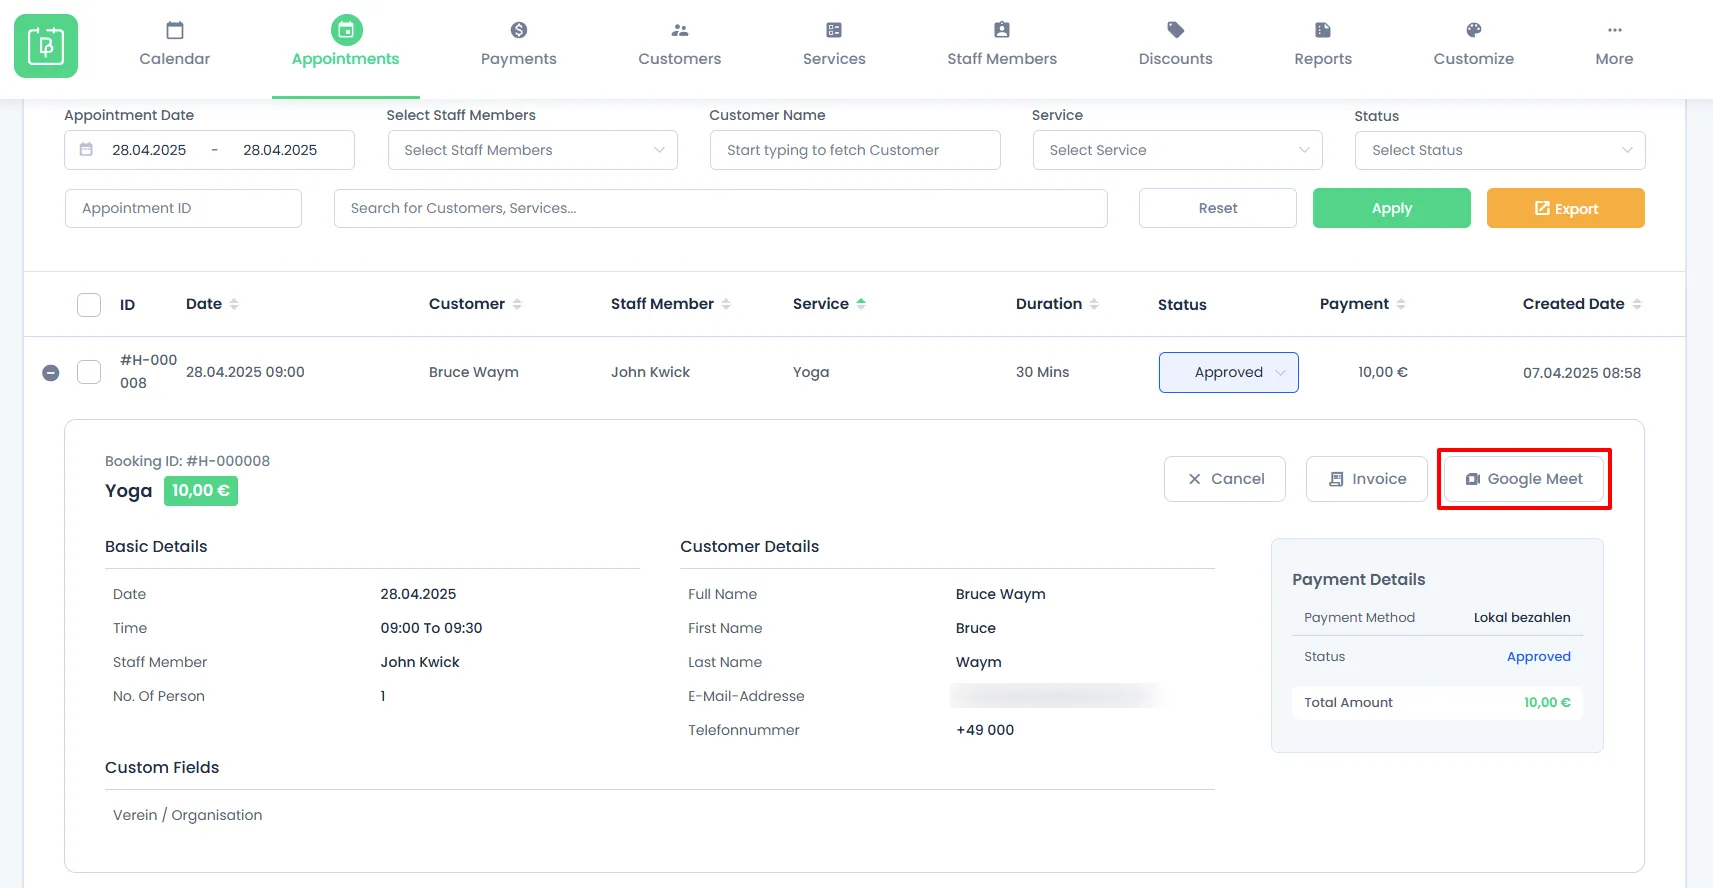Image resolution: width=1713 pixels, height=888 pixels.
Task: Click the Search for Customers, Services field
Action: pos(720,208)
